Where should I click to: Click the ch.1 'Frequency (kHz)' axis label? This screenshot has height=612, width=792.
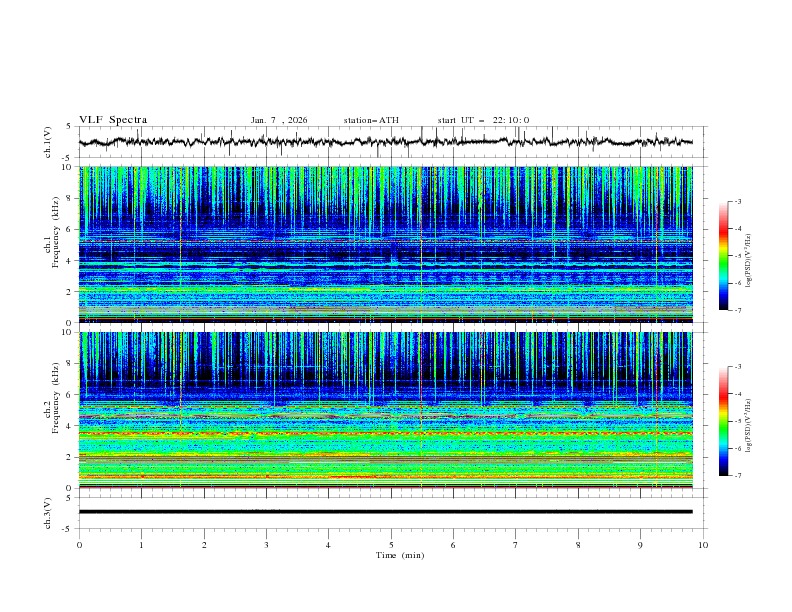[56, 232]
